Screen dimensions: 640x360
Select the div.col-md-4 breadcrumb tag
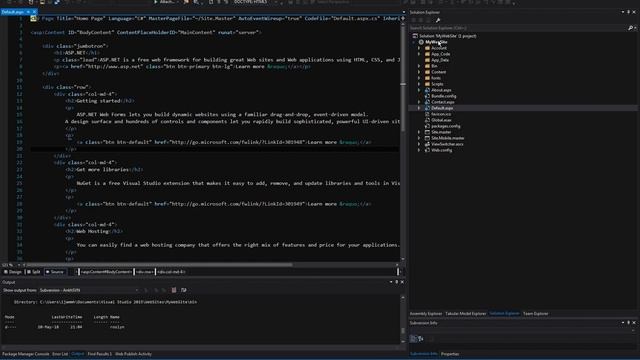click(171, 272)
